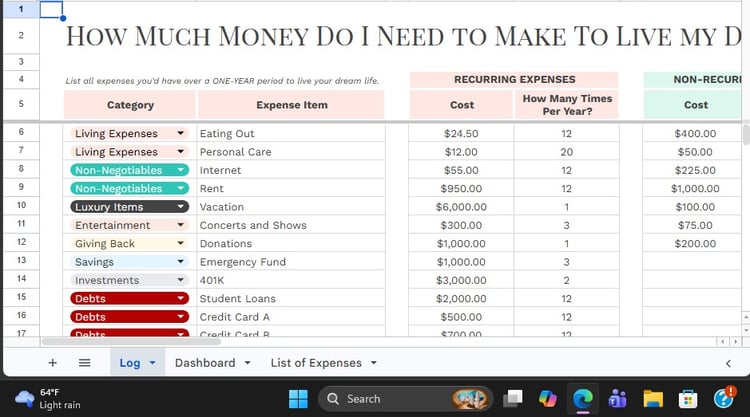This screenshot has width=750, height=417.
Task: Select frequency cell showing 20
Action: click(x=567, y=152)
